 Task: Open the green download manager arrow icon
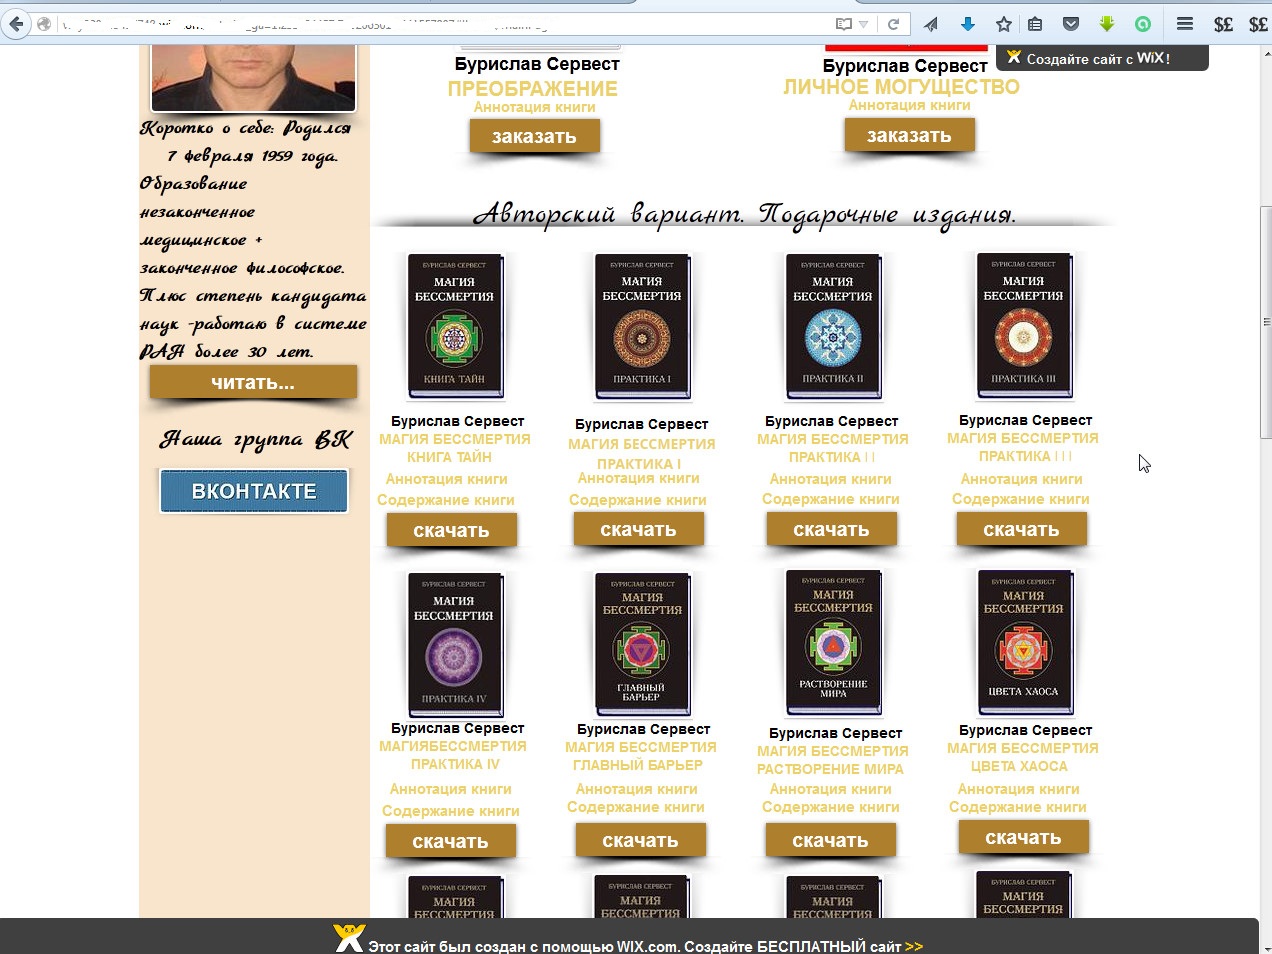point(1106,24)
